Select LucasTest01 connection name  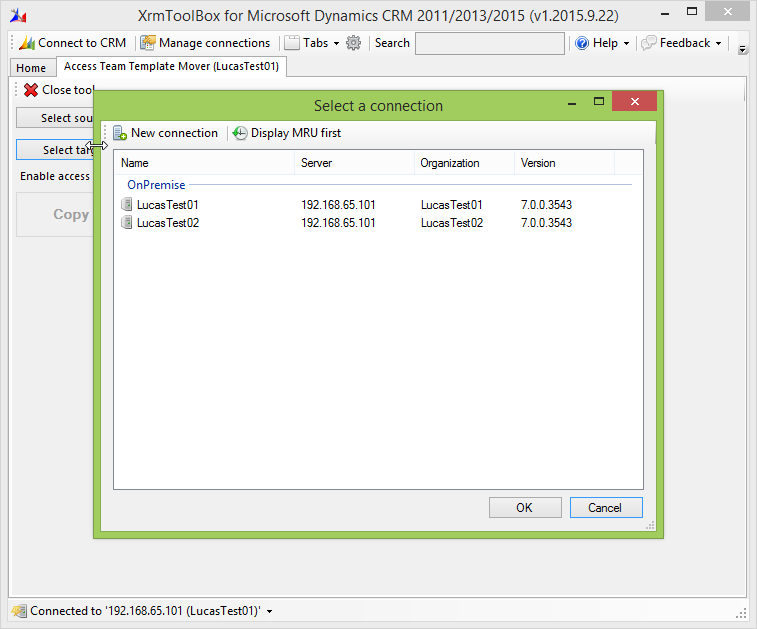pyautogui.click(x=168, y=205)
